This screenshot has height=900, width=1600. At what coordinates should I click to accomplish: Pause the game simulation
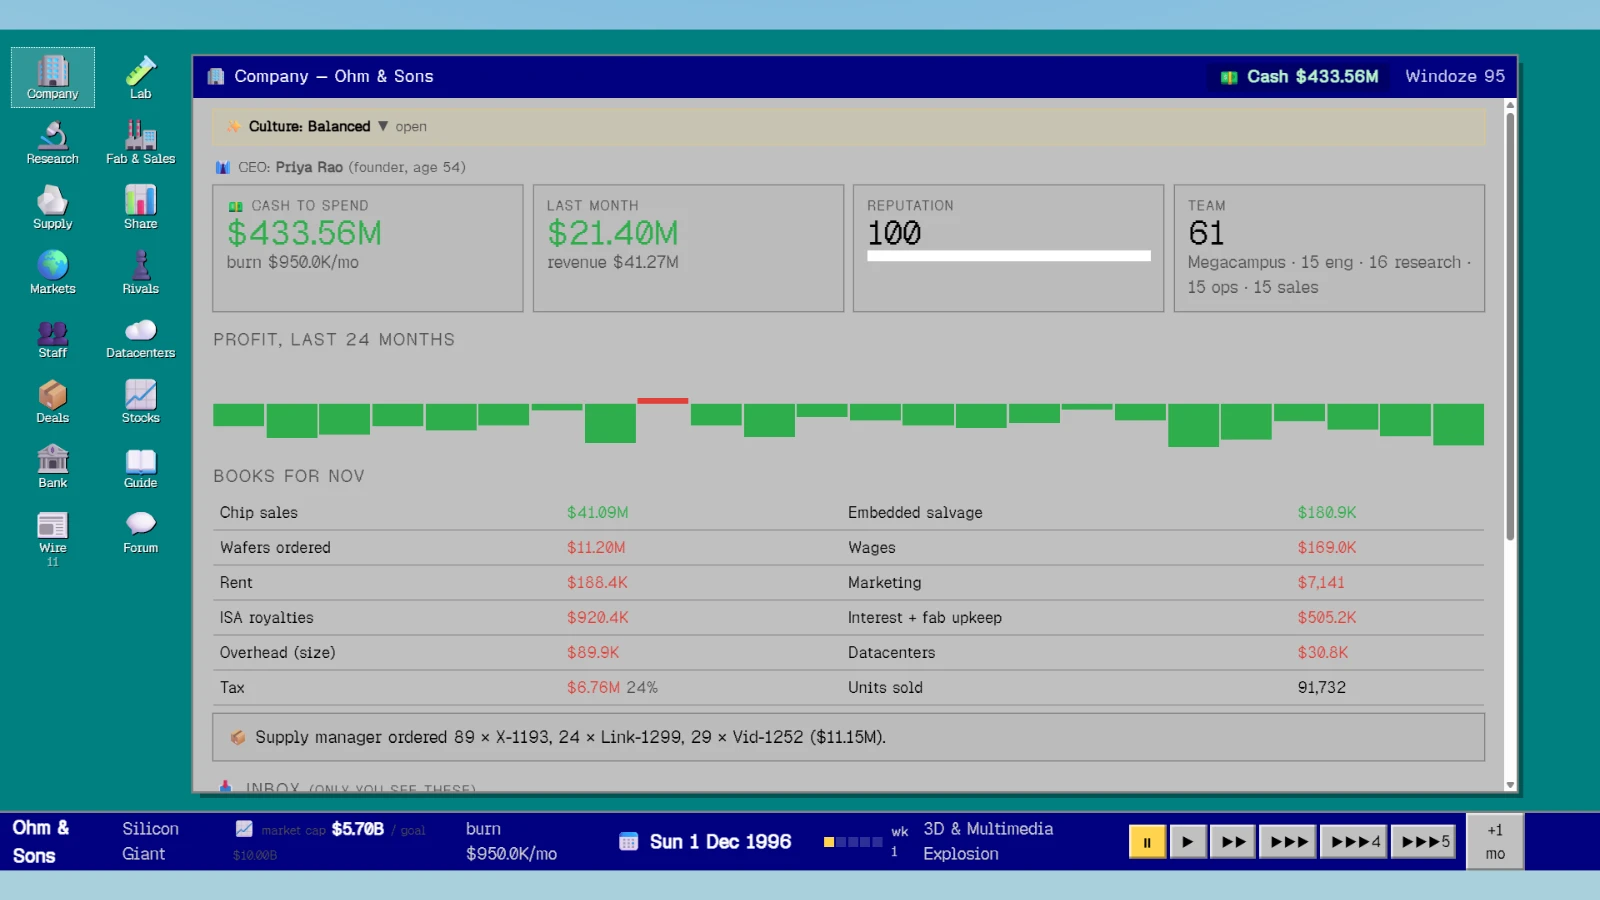(1147, 842)
